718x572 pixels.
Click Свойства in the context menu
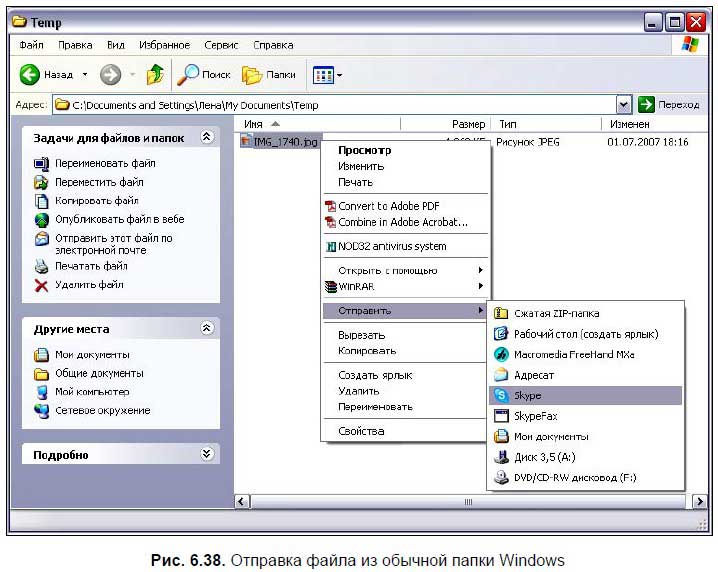[360, 431]
